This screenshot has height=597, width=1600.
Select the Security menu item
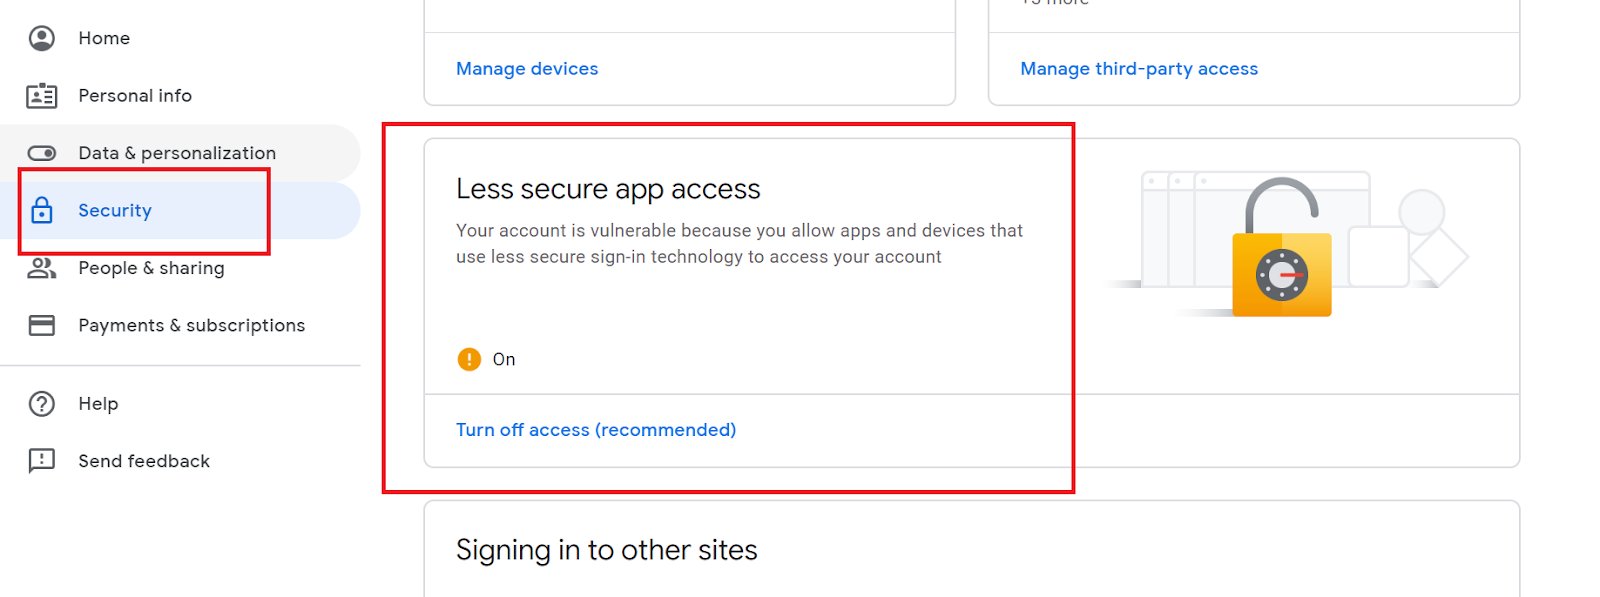[x=115, y=211]
